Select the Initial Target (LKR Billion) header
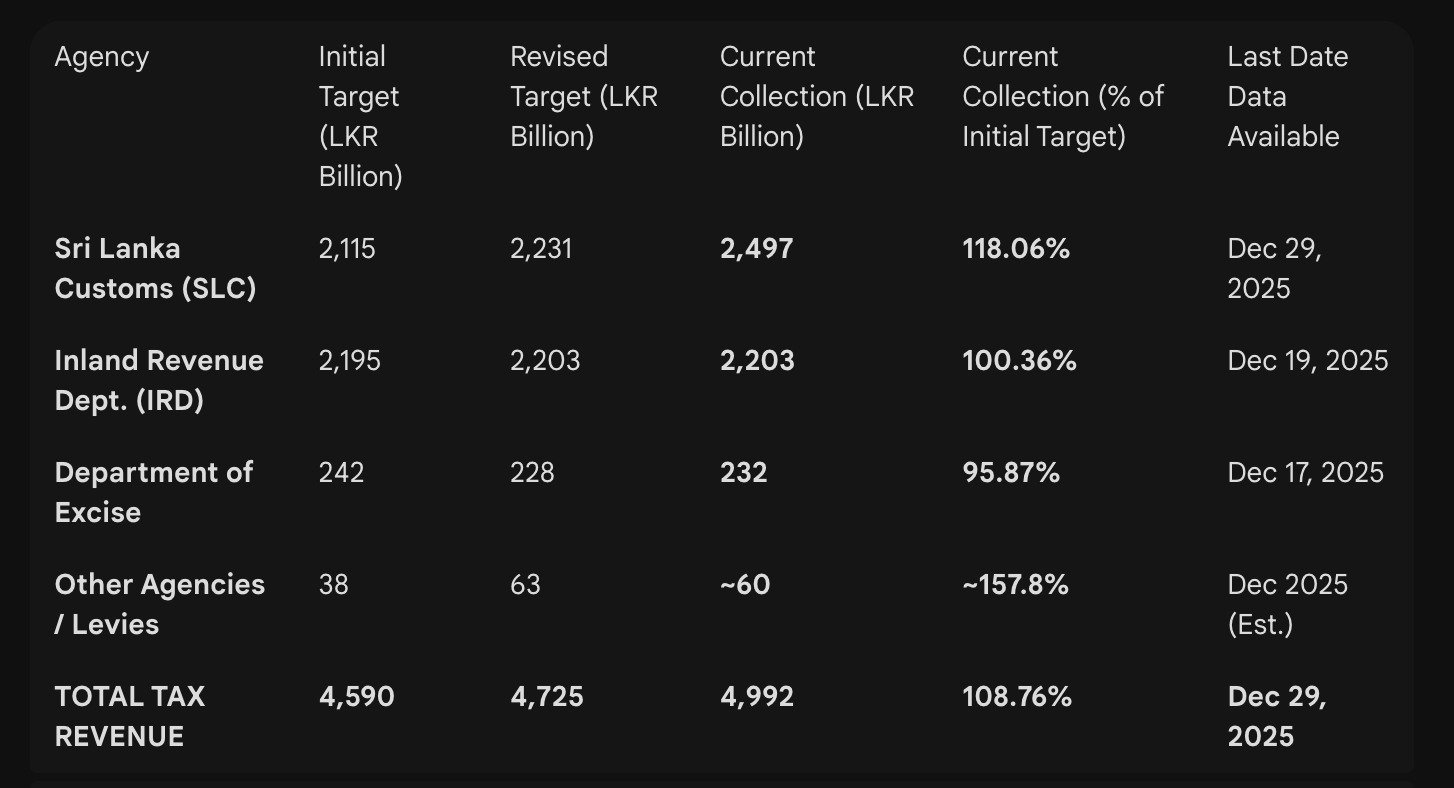 pyautogui.click(x=360, y=116)
